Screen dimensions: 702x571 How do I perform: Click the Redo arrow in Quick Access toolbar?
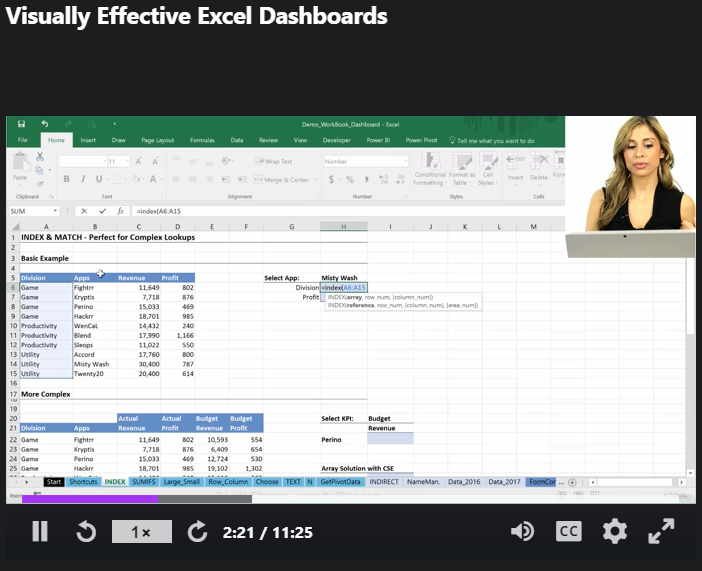click(68, 124)
